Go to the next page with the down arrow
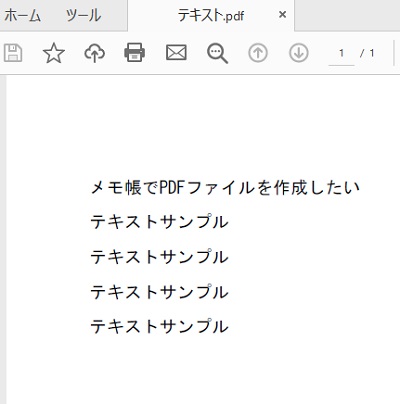This screenshot has height=404, width=400. (x=299, y=53)
